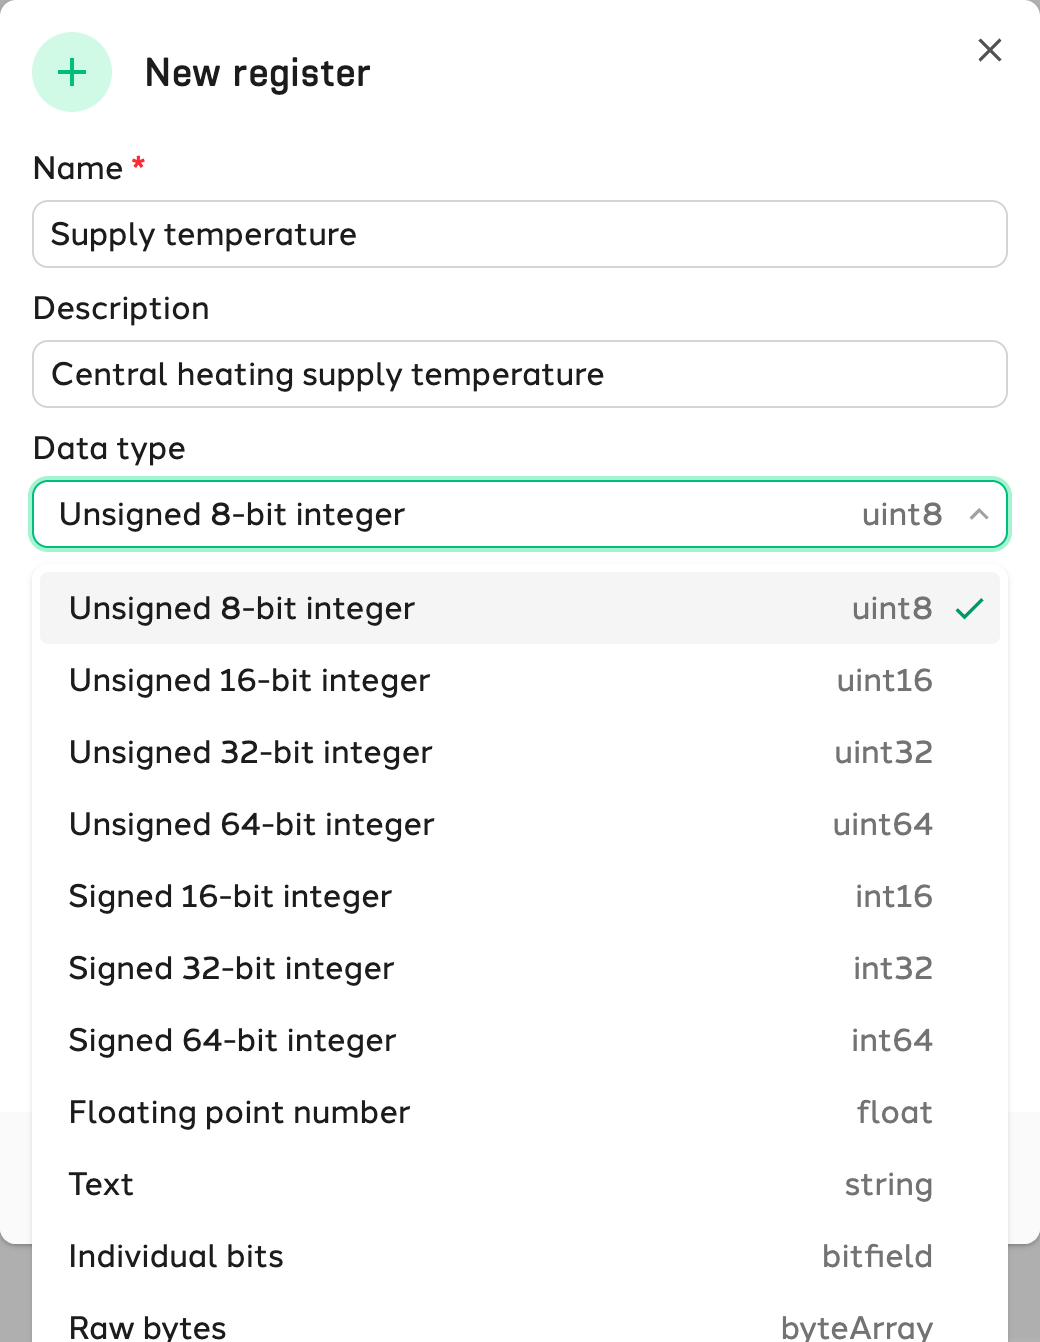Pick the Unsigned 32-bit integer option

(x=520, y=752)
